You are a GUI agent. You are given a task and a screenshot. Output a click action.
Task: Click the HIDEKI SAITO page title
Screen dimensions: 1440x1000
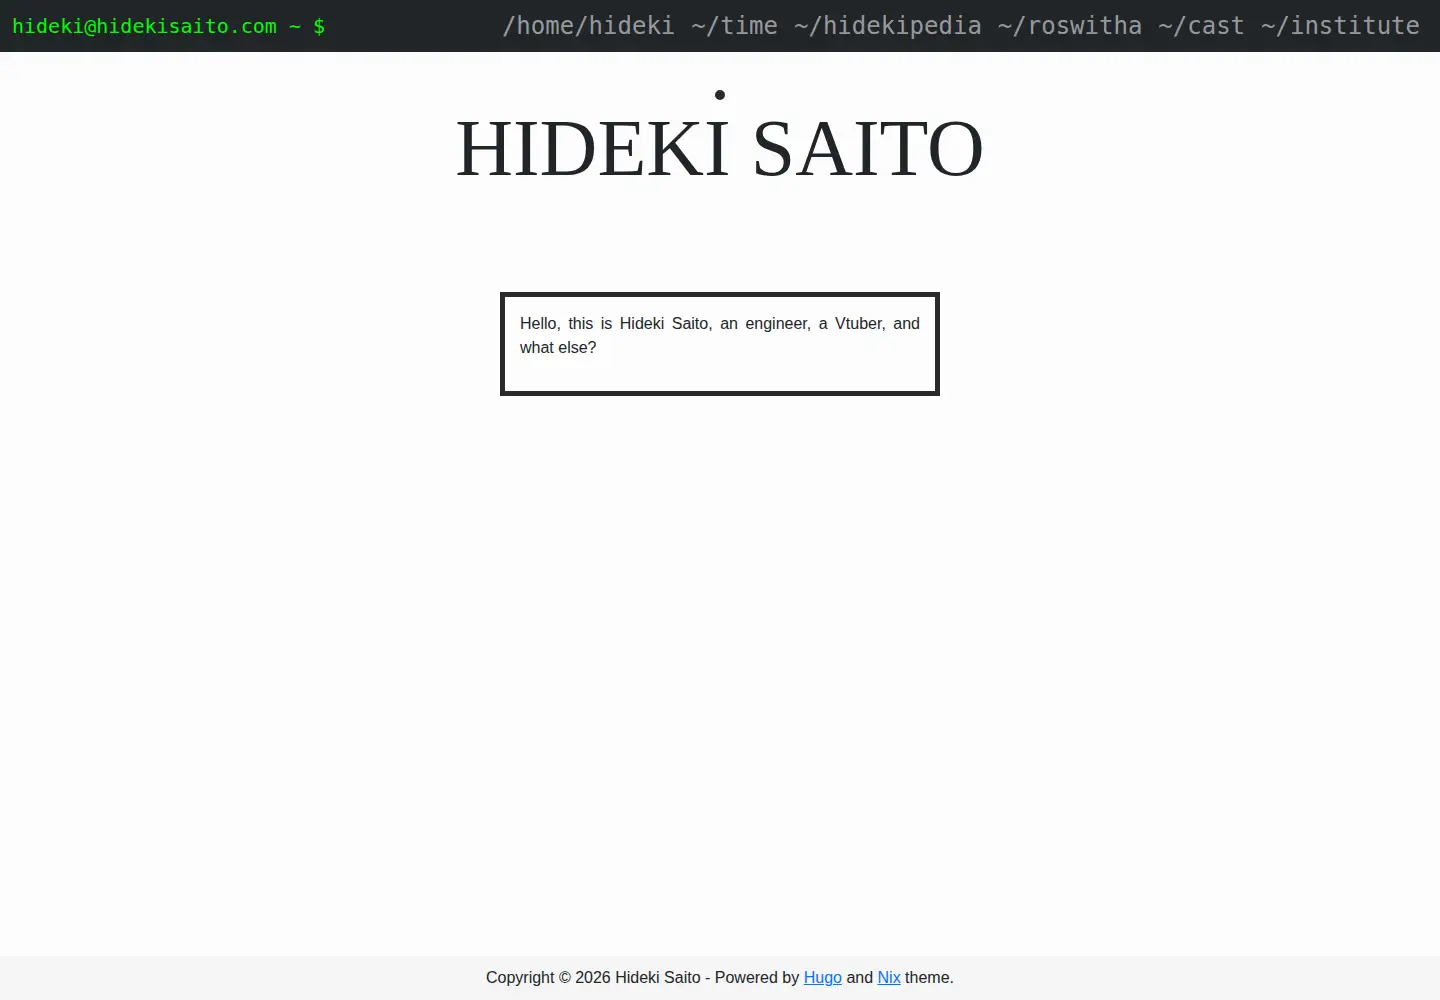click(720, 148)
